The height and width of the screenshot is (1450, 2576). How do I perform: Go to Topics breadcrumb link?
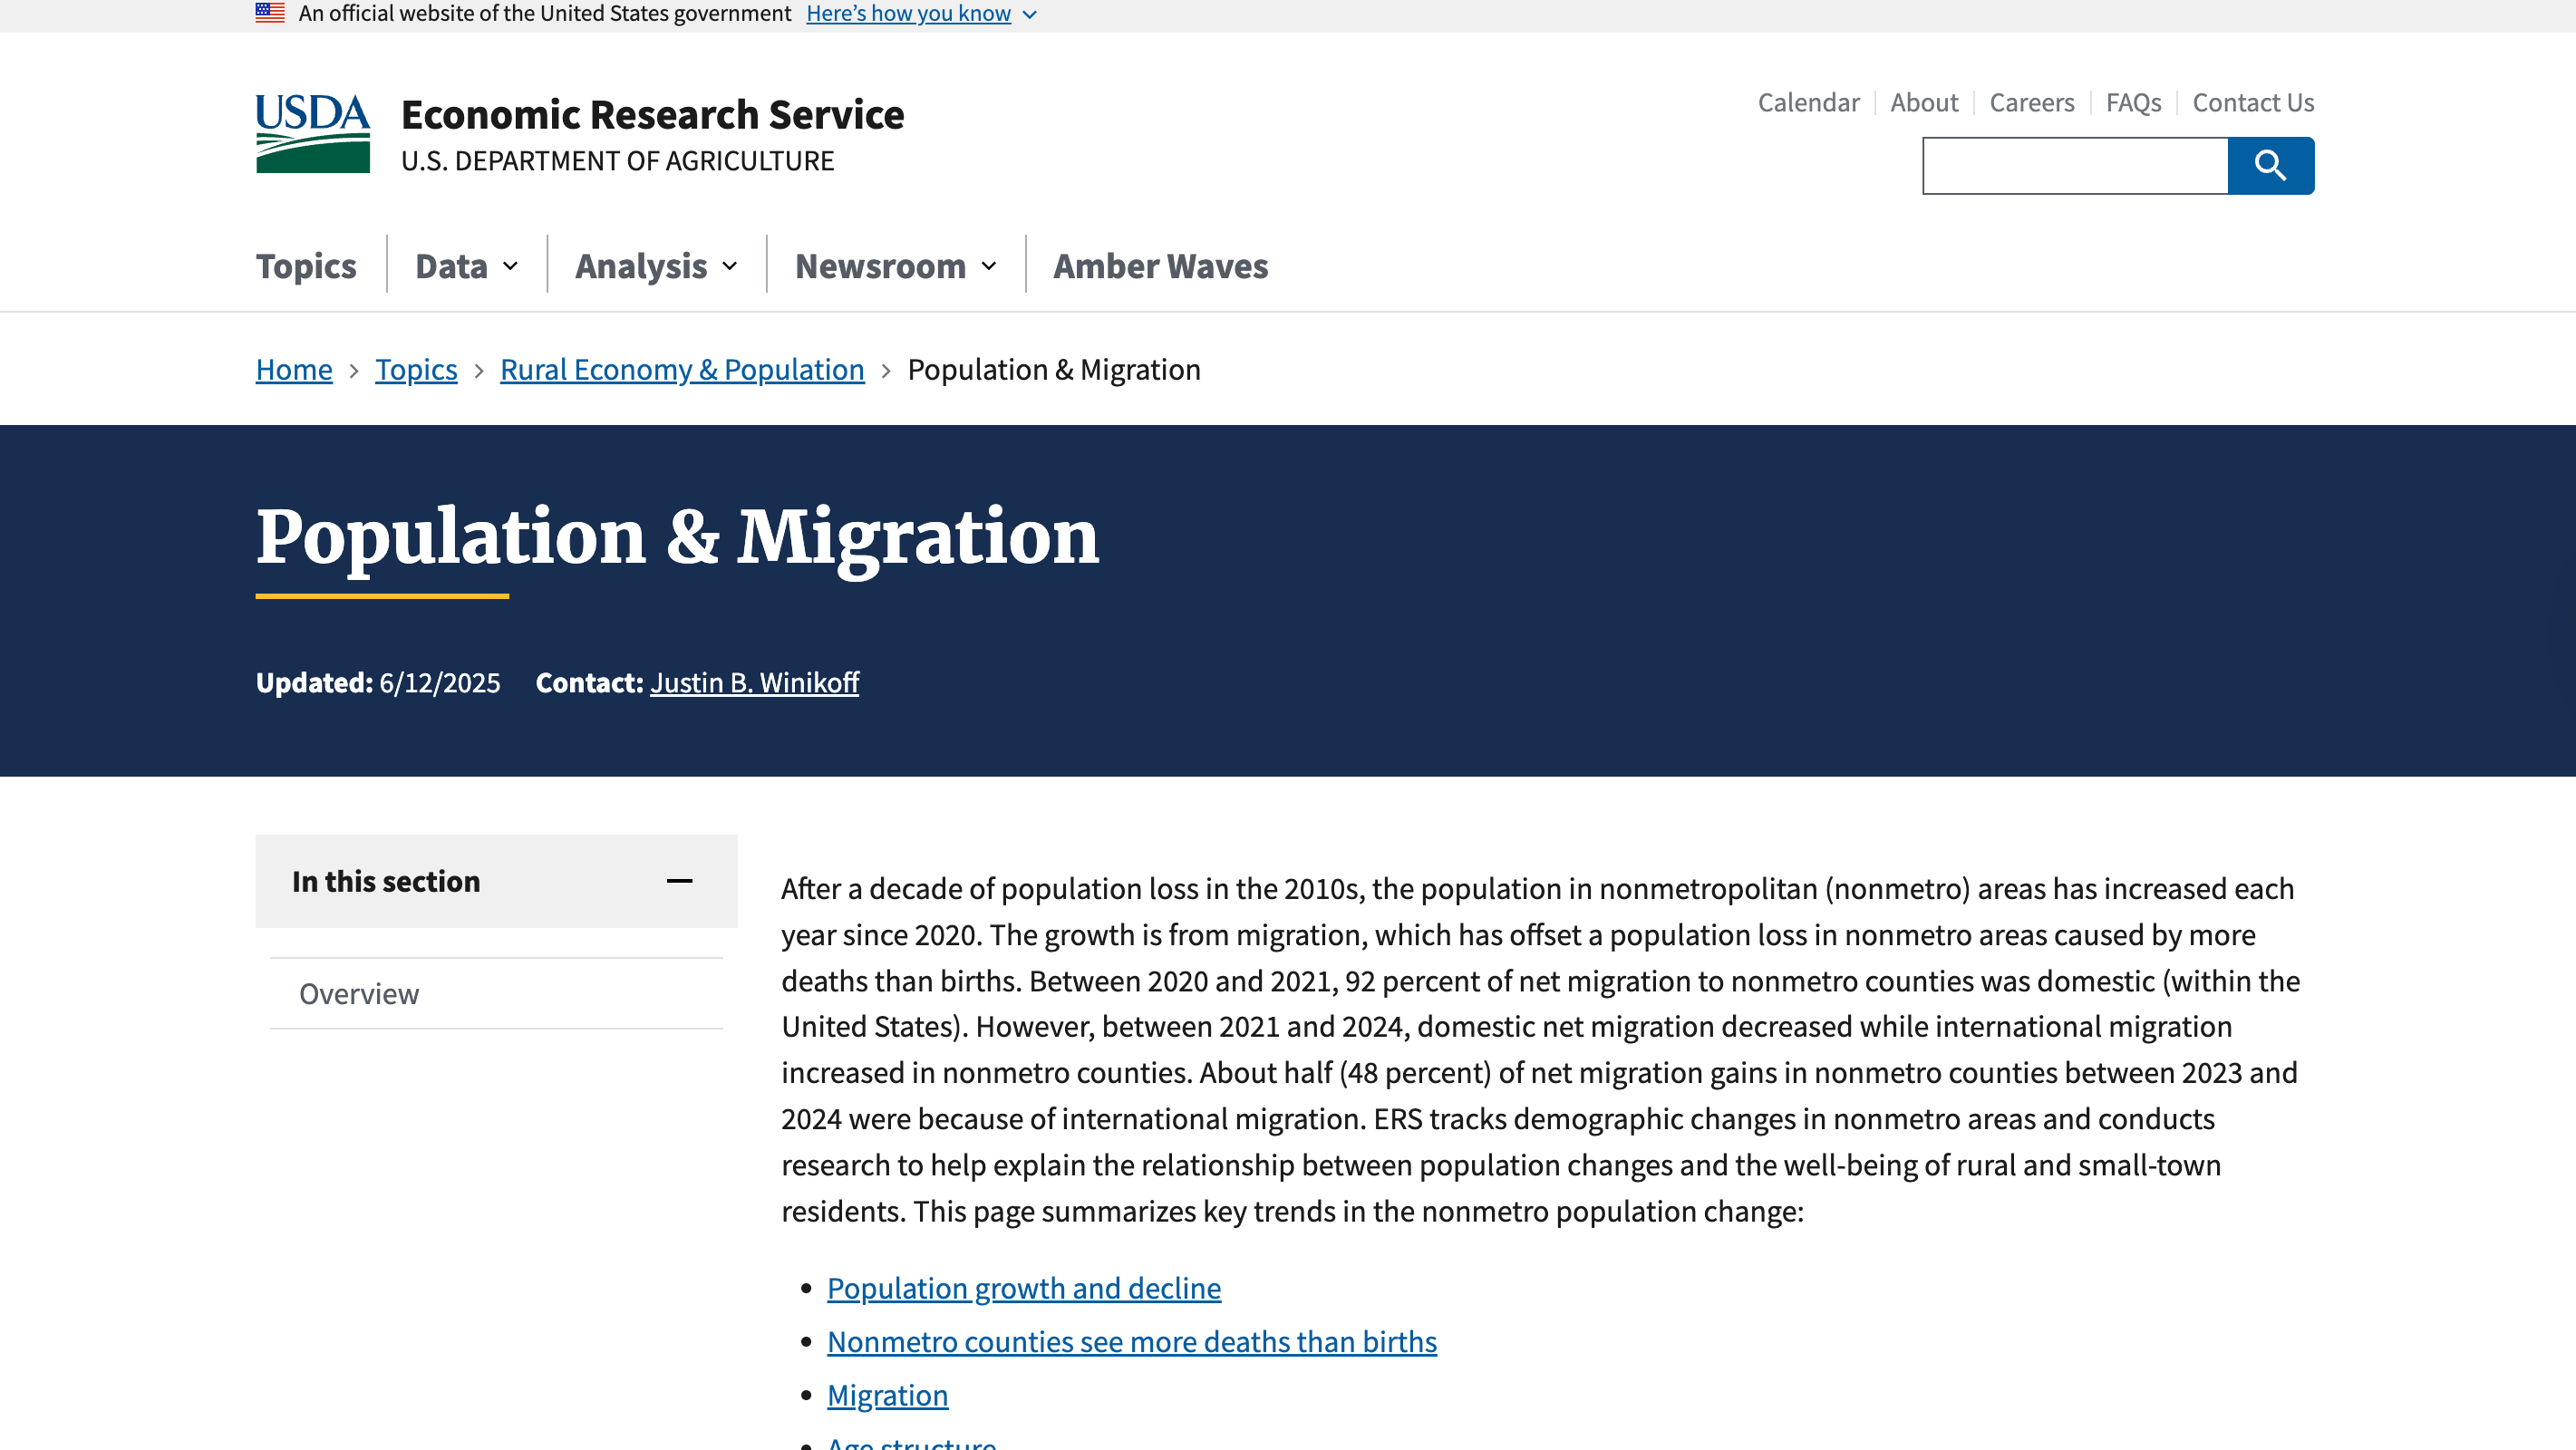click(x=416, y=369)
